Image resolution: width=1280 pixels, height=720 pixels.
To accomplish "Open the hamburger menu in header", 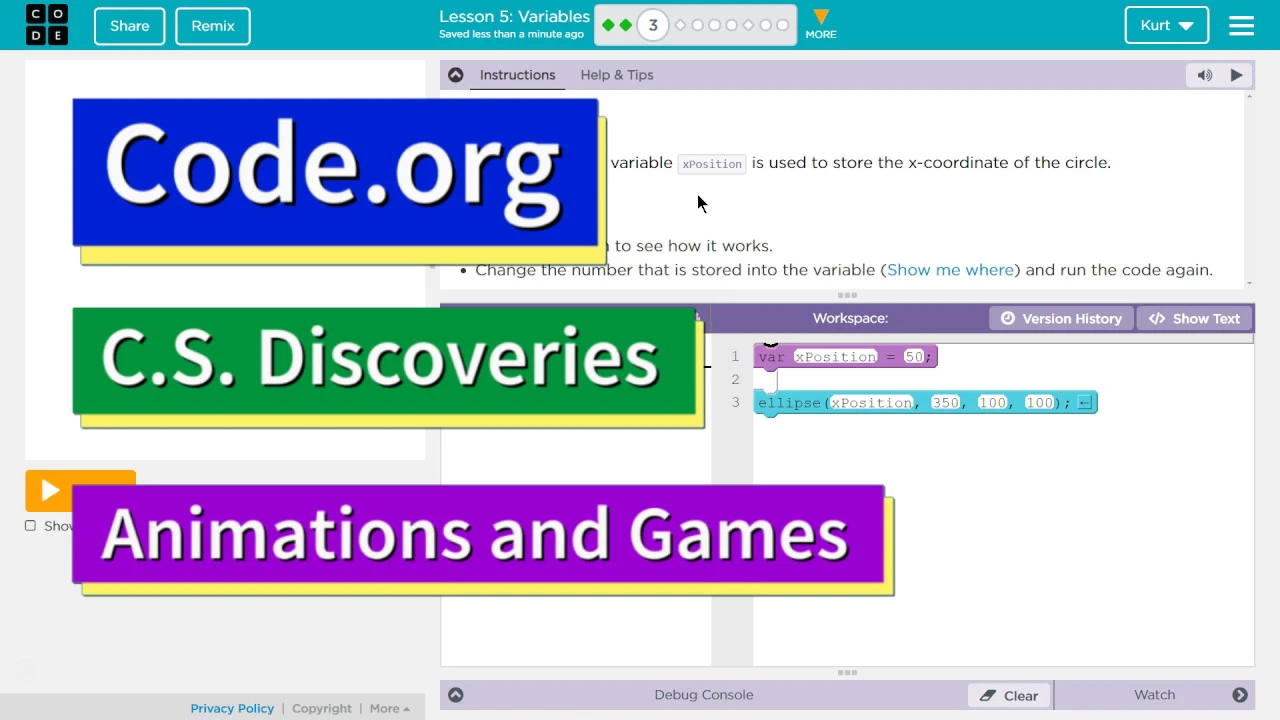I will (1241, 26).
